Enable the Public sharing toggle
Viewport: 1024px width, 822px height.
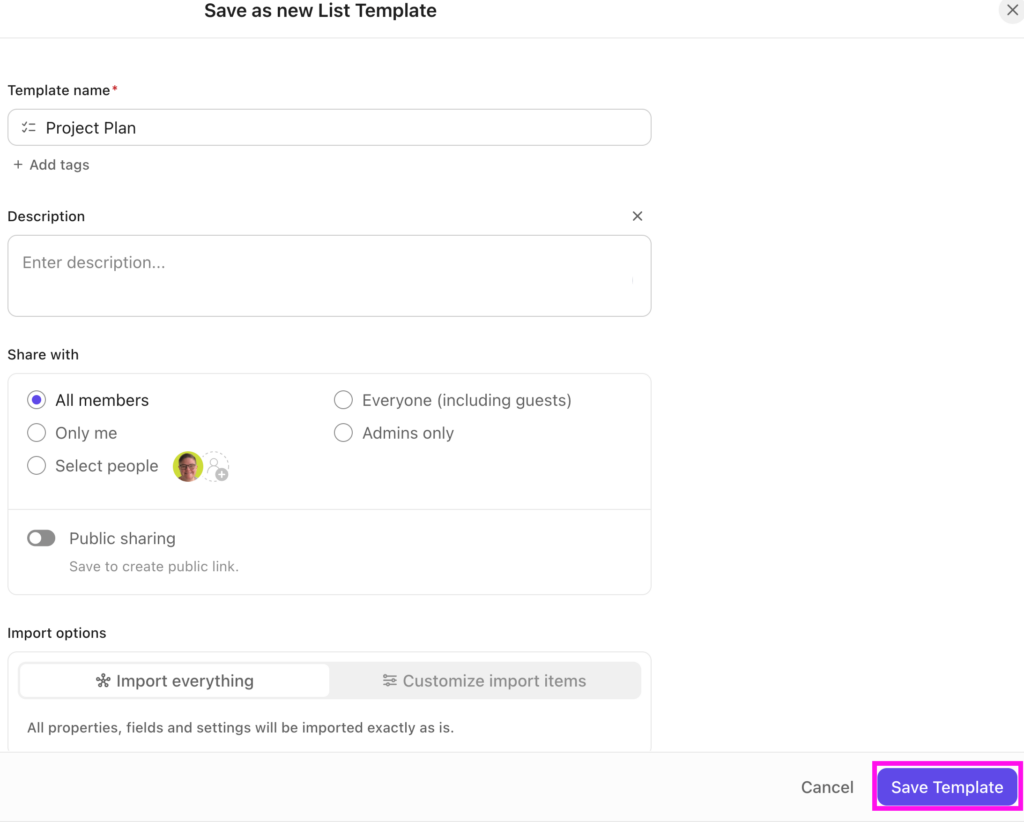click(x=41, y=538)
